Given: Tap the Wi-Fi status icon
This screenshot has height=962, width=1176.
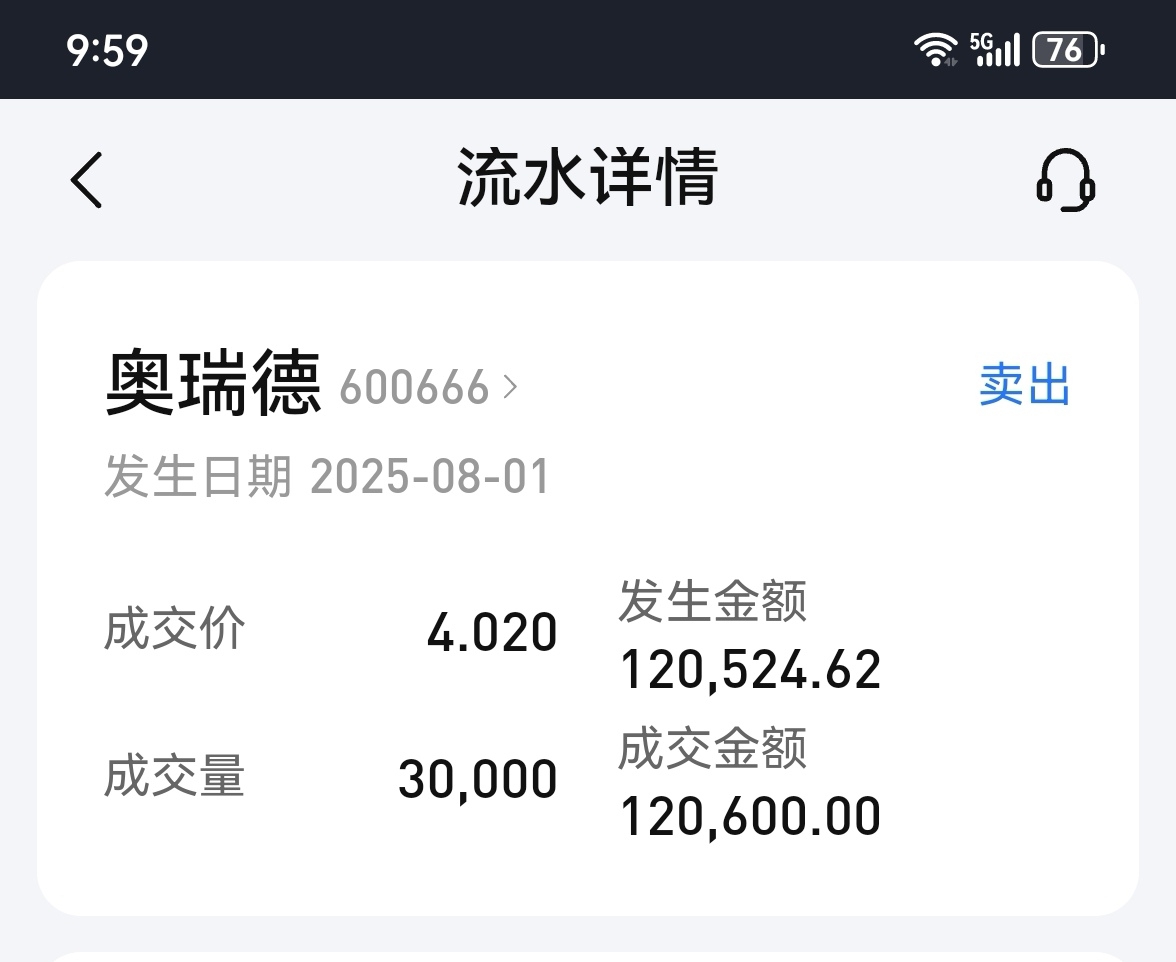Looking at the screenshot, I should [x=935, y=50].
